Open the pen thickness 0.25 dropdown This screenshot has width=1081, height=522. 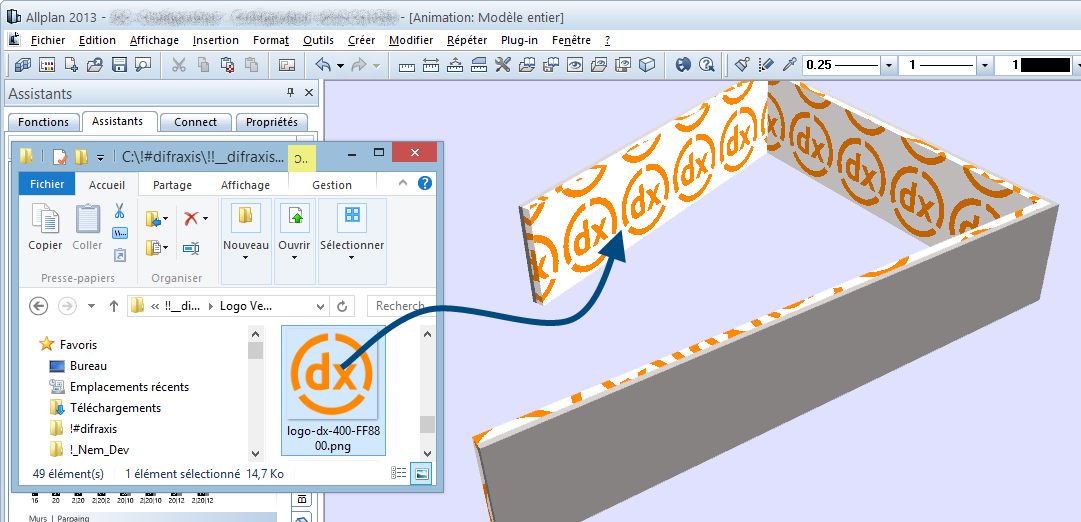pos(888,66)
